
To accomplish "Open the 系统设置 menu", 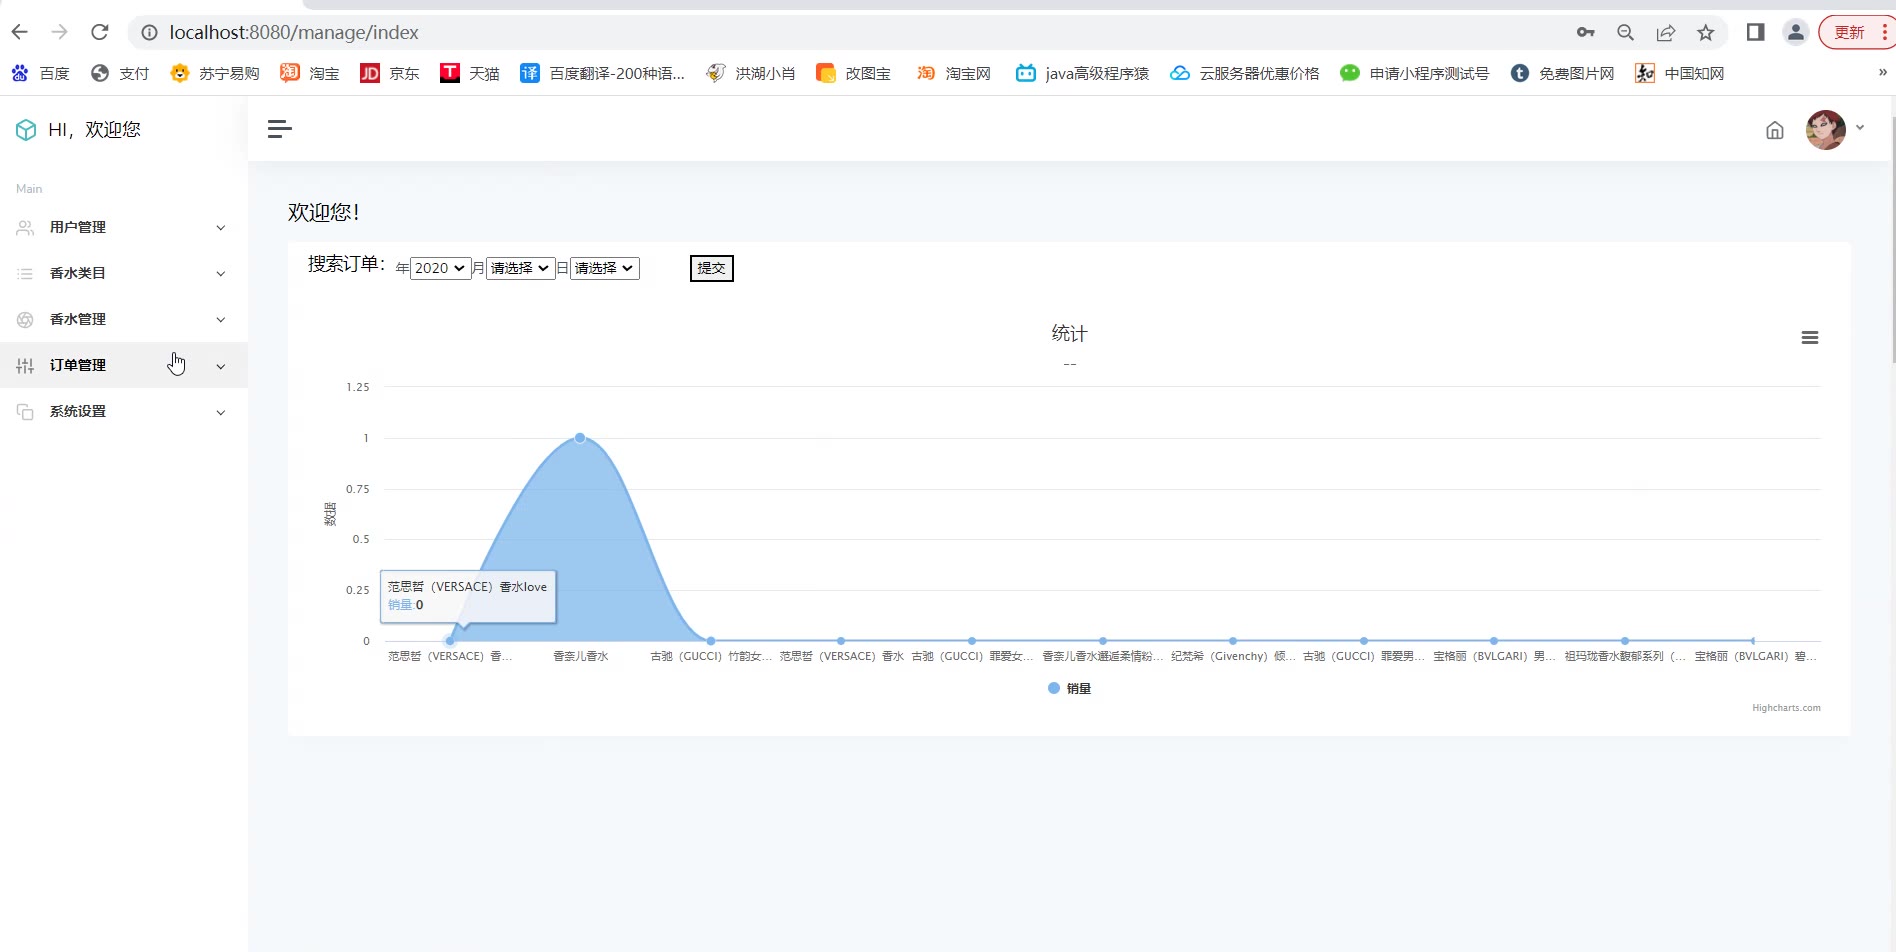I will tap(124, 412).
